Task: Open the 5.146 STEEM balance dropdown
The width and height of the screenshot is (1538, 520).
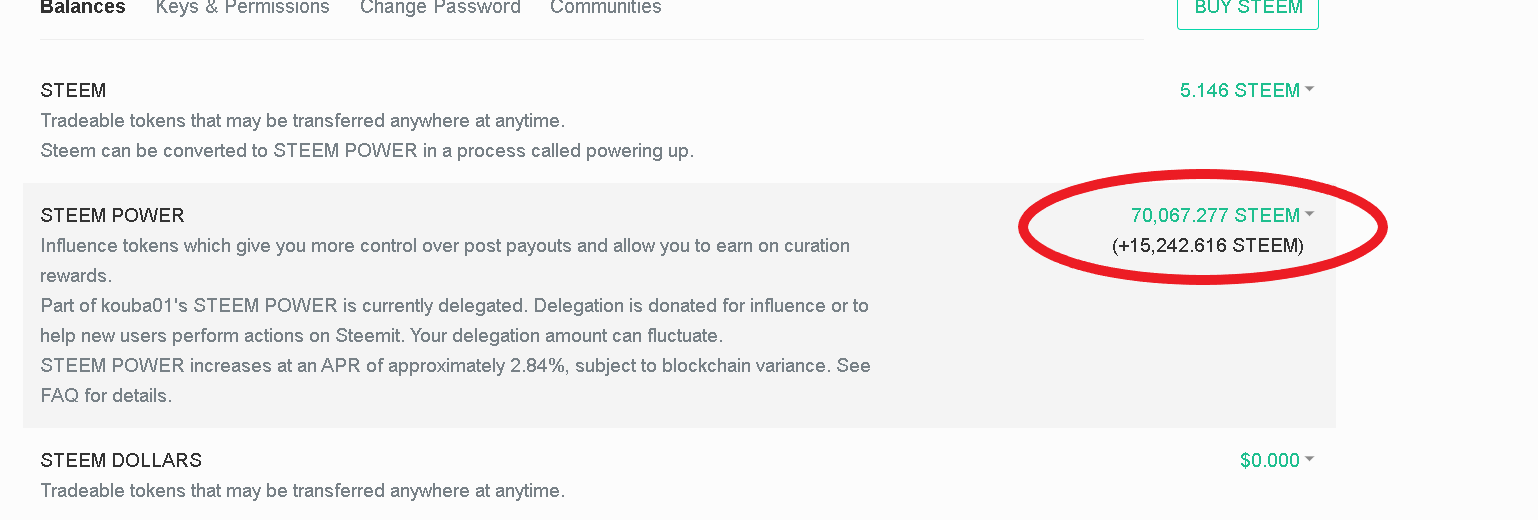Action: 1246,90
